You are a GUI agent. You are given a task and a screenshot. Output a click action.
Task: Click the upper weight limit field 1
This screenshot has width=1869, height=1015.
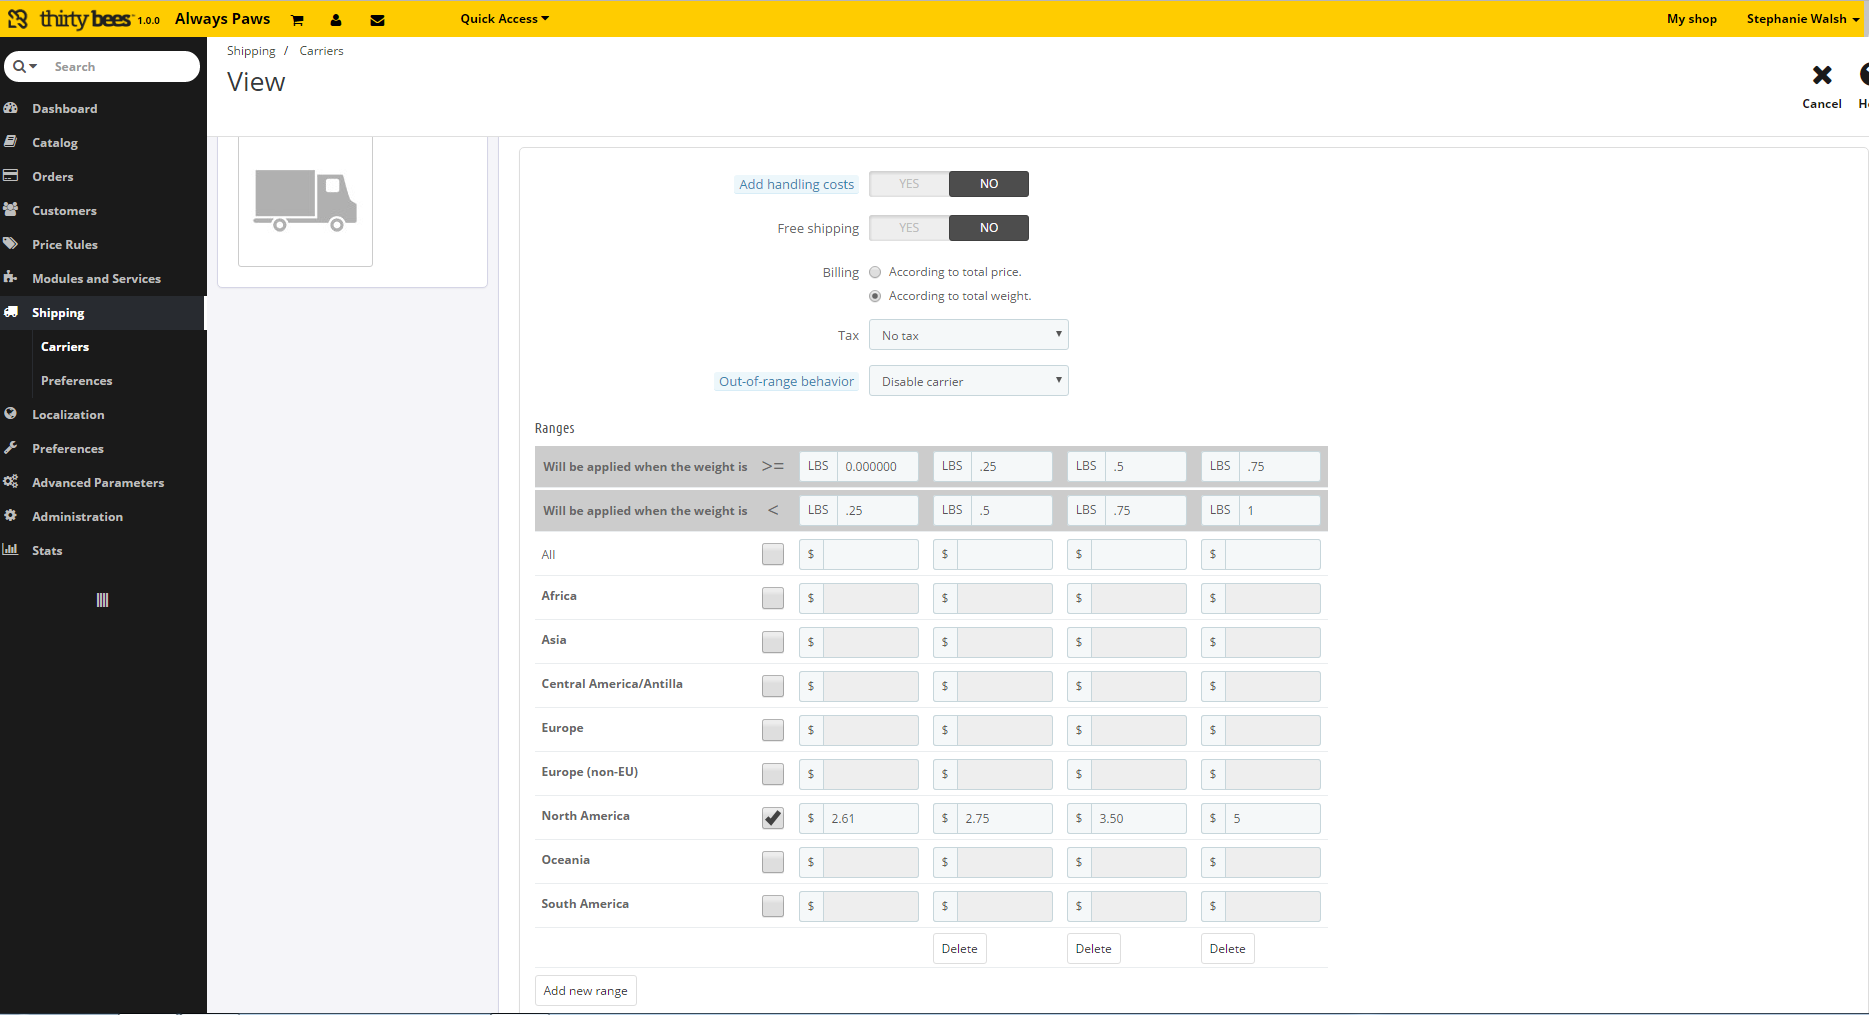[1280, 510]
